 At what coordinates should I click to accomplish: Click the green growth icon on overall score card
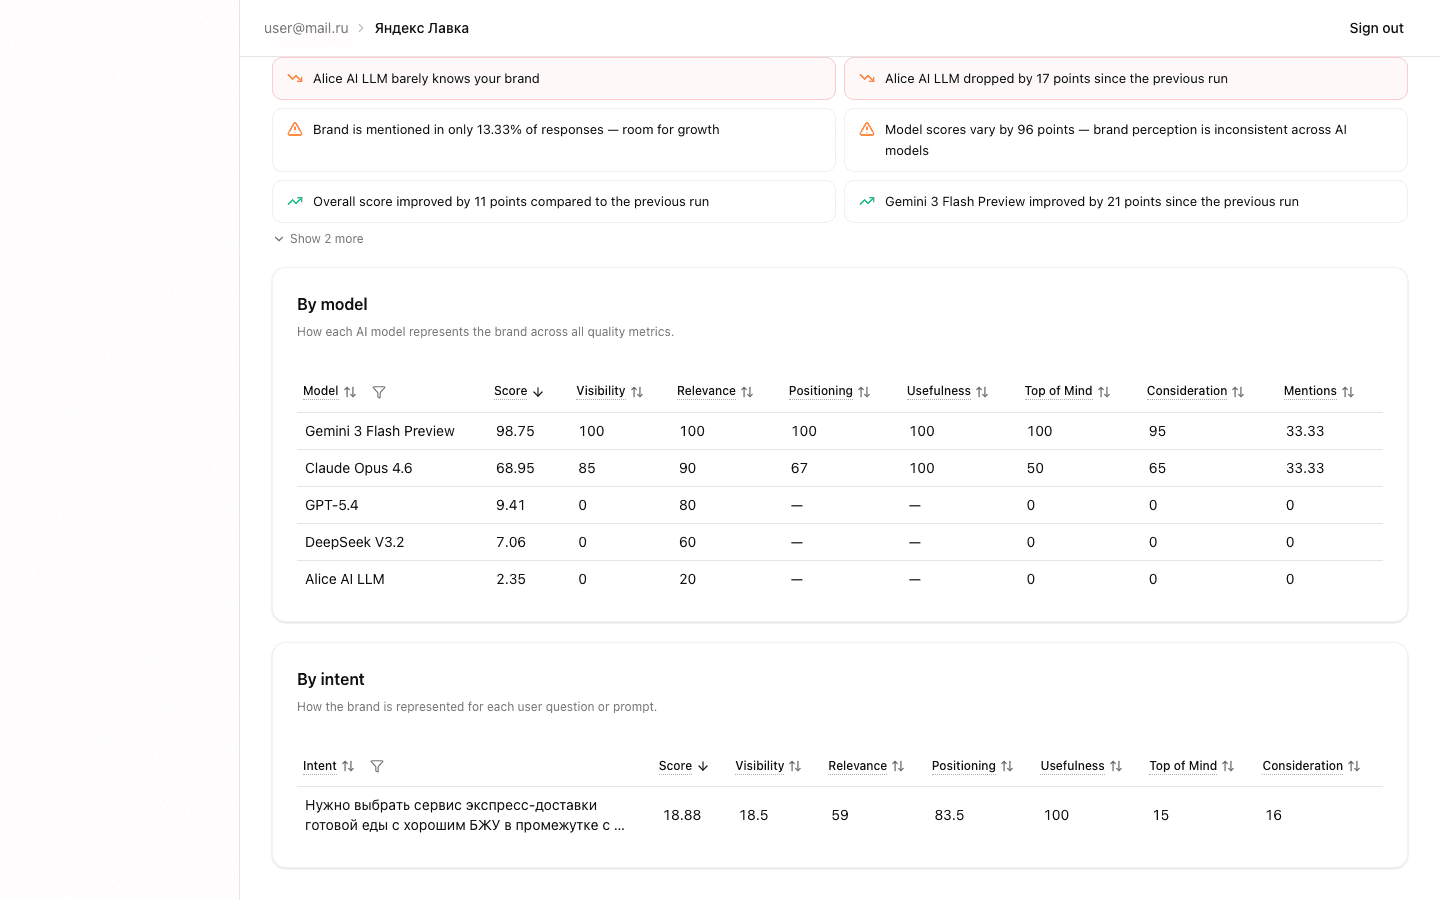(x=294, y=201)
